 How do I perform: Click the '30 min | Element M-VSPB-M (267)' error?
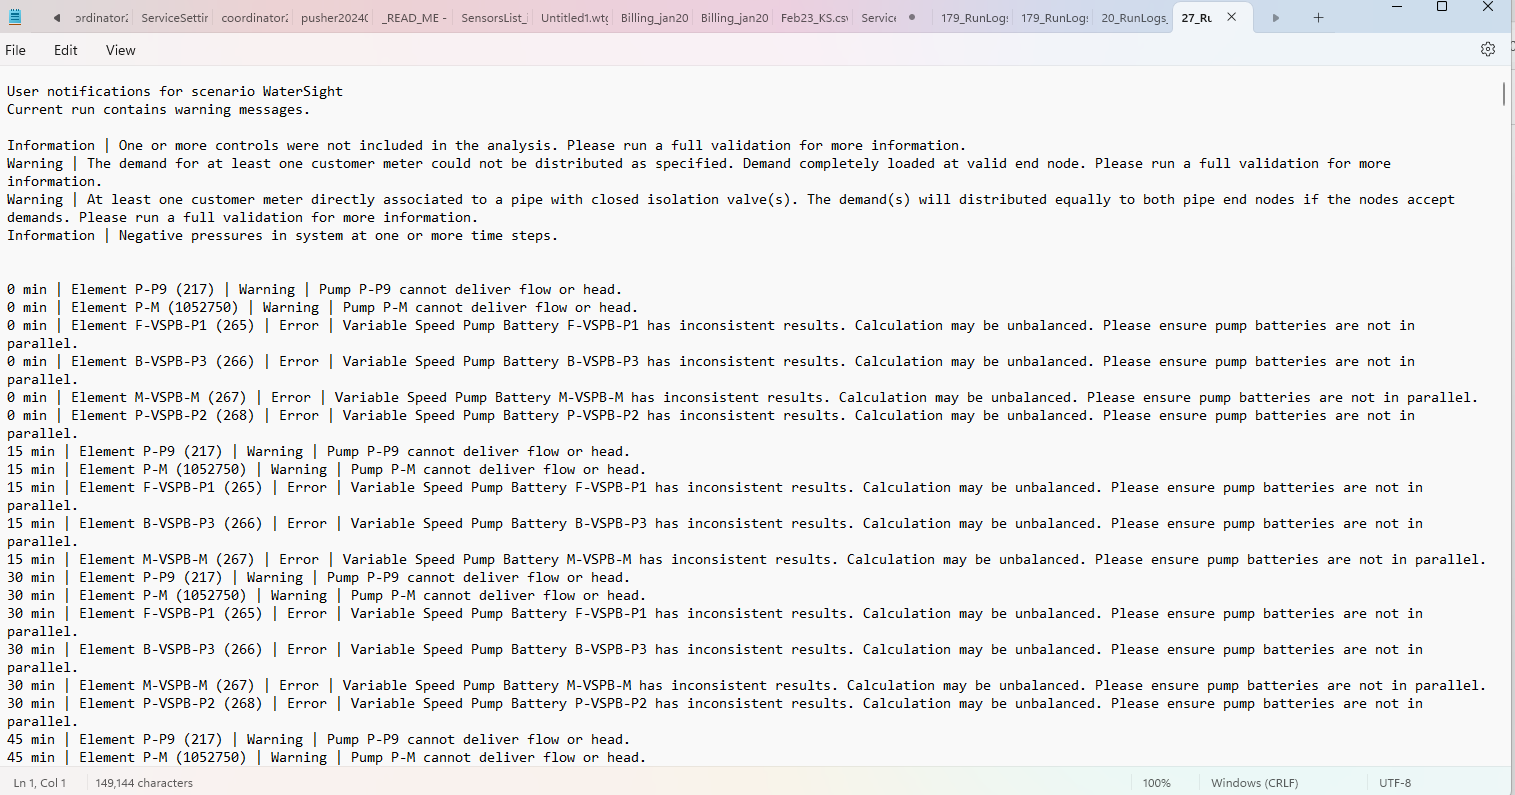tap(747, 685)
